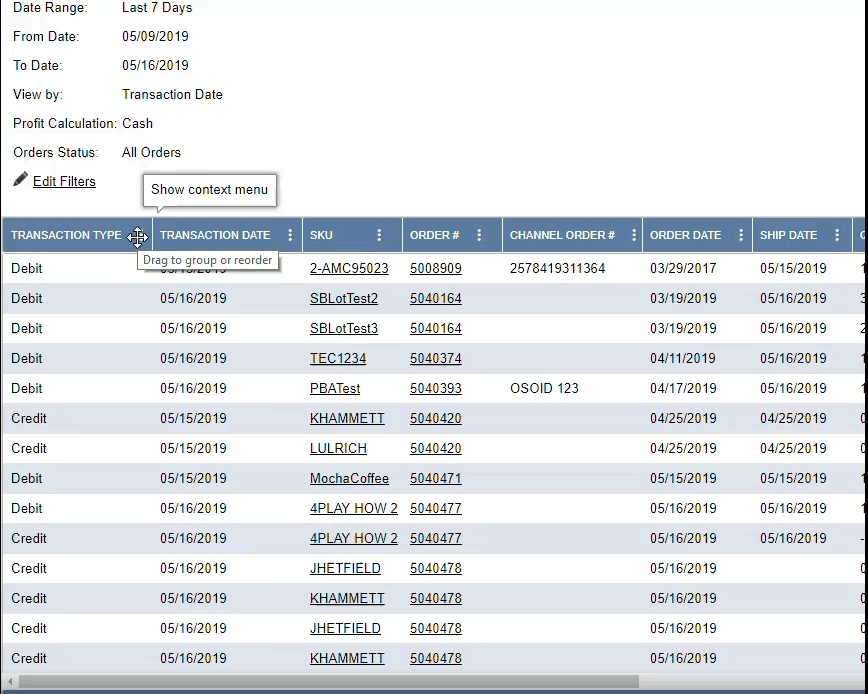
Task: Open SKU link 2-AMC95023
Action: click(349, 269)
